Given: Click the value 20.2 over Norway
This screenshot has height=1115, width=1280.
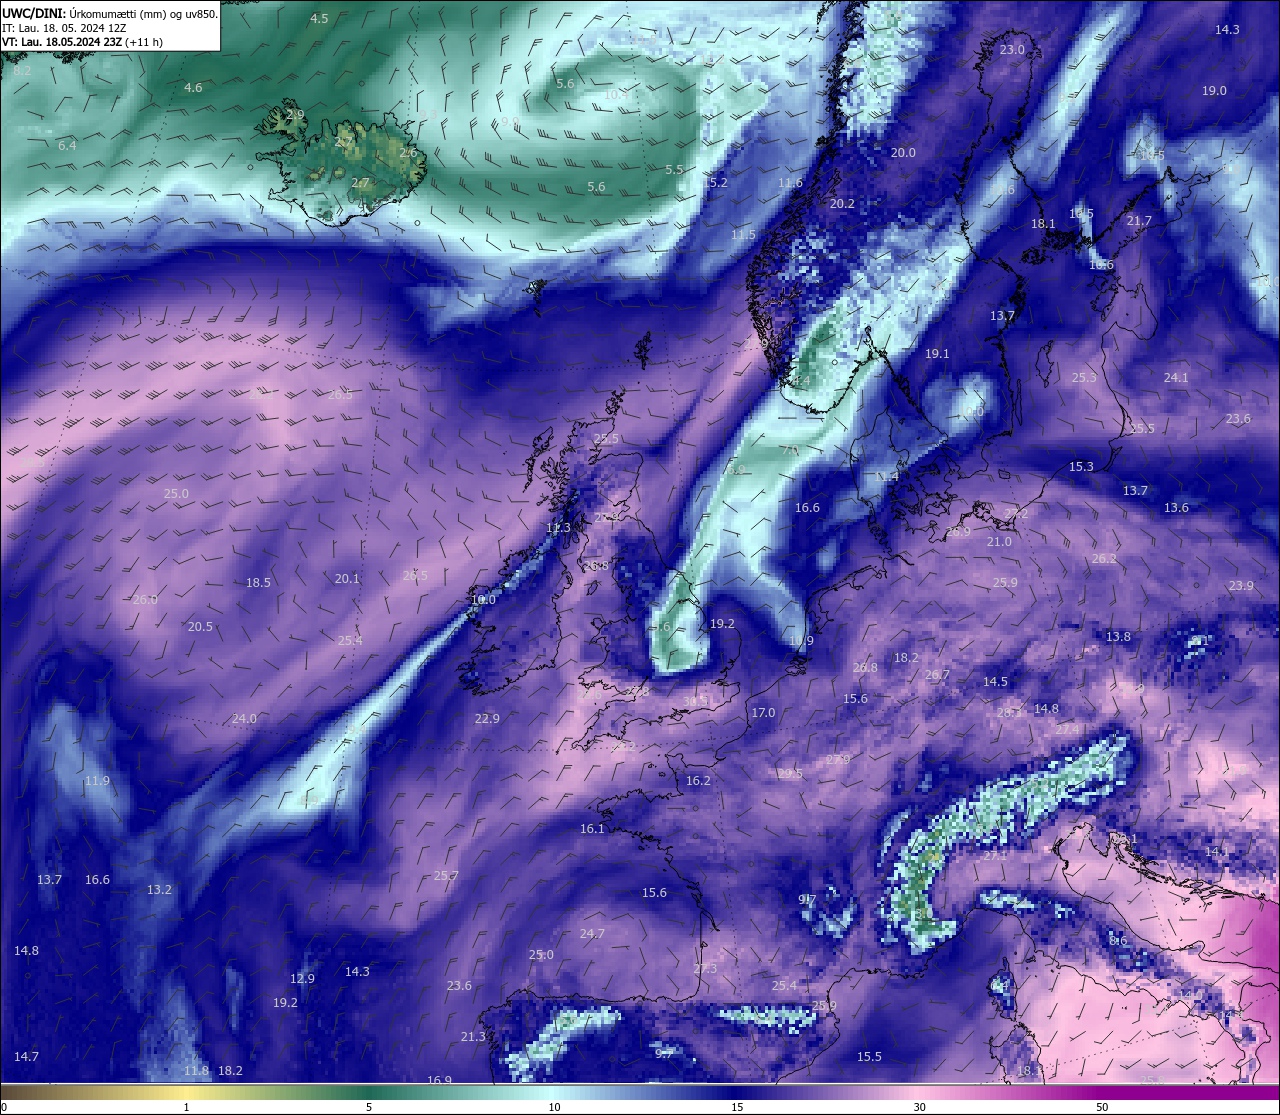Looking at the screenshot, I should click(843, 204).
